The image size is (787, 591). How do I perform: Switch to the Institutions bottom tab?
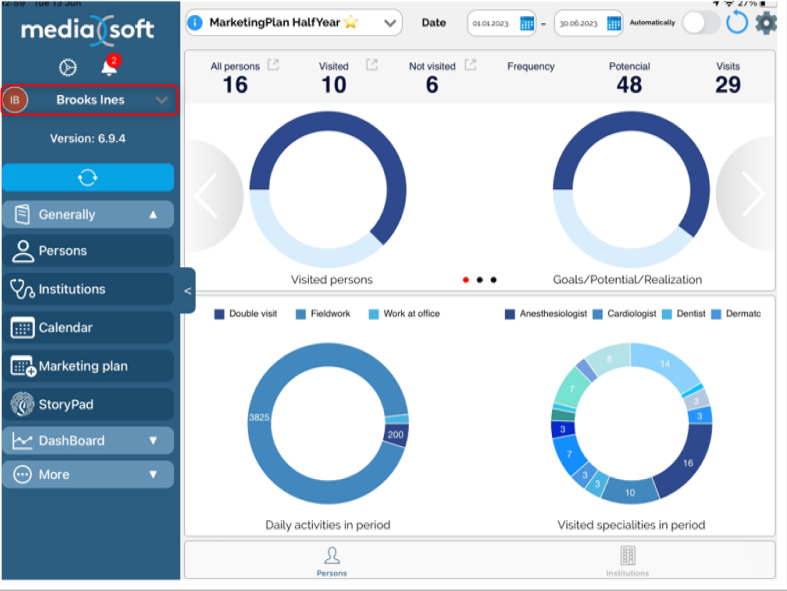point(627,560)
